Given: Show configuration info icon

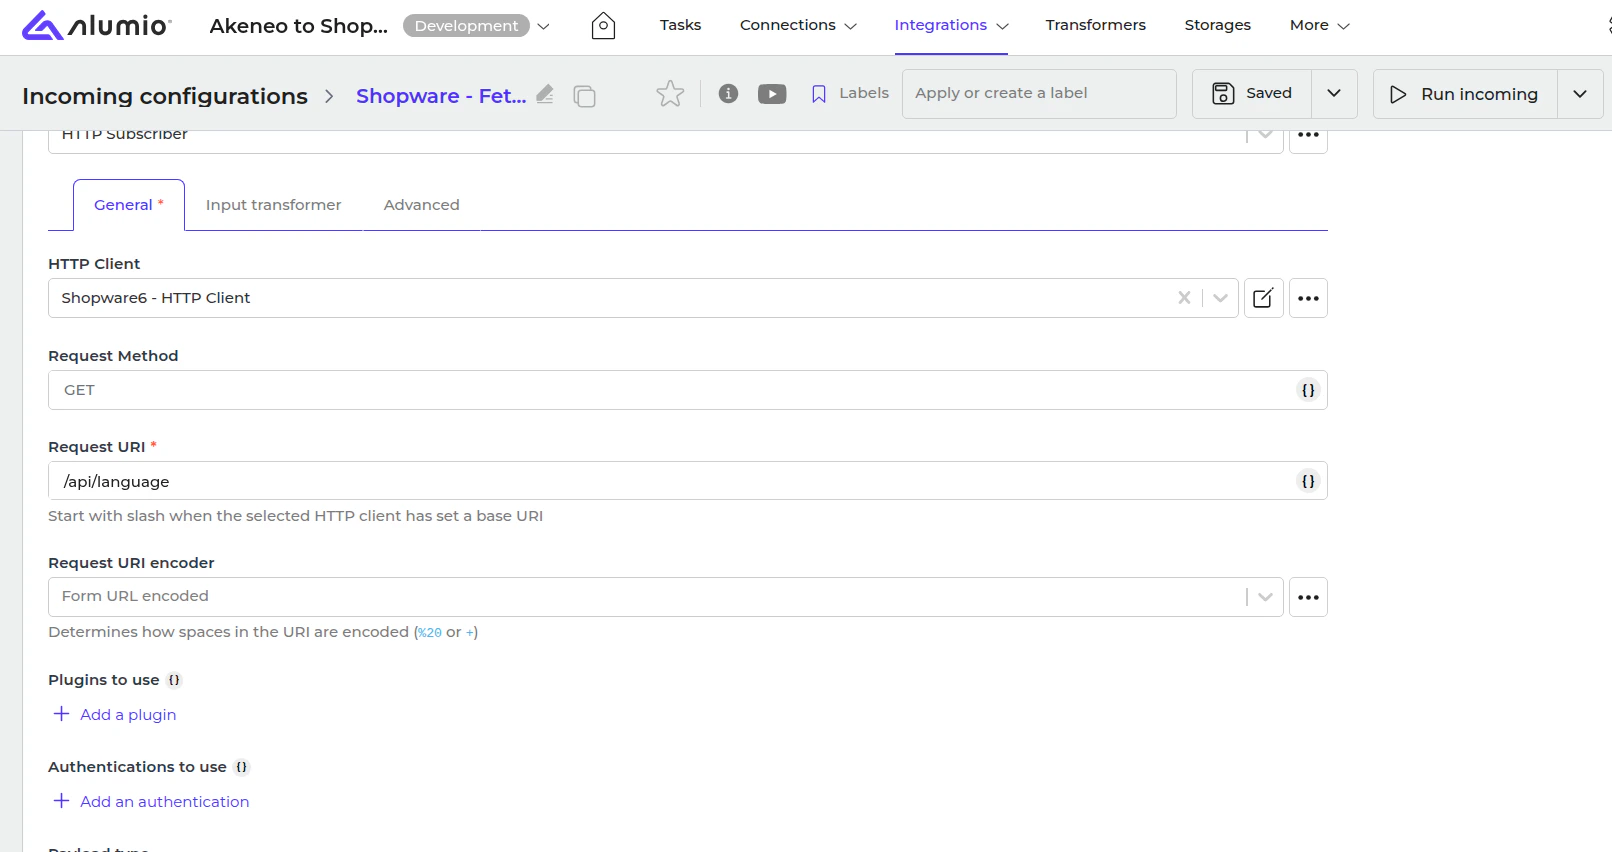Looking at the screenshot, I should 728,94.
